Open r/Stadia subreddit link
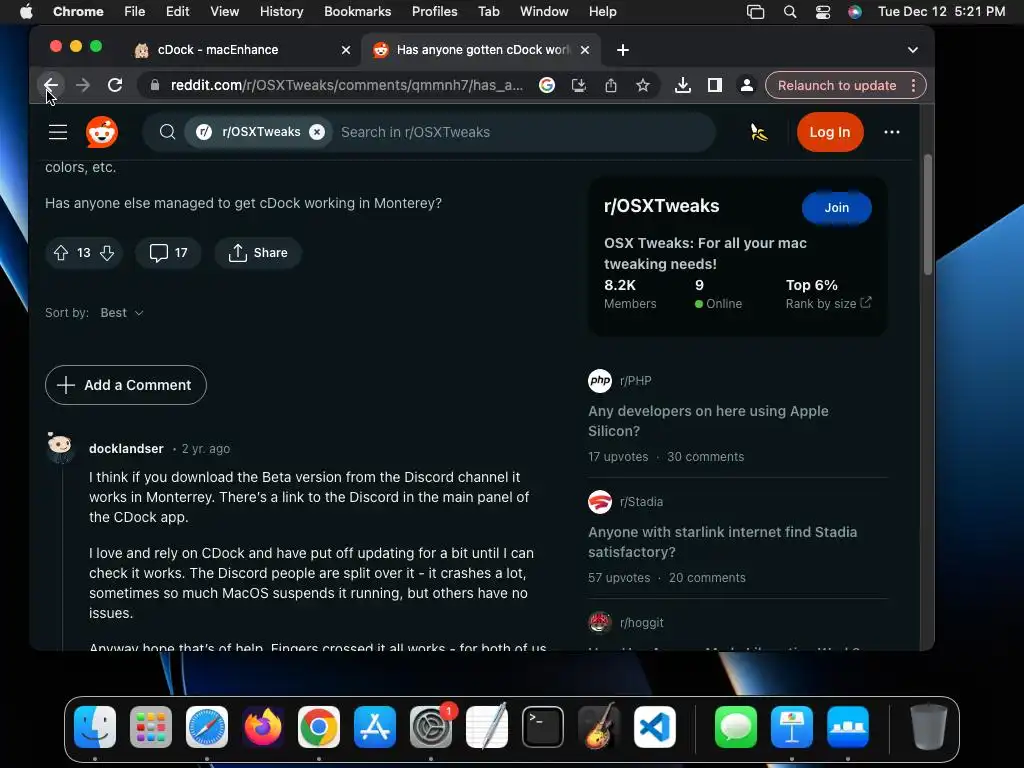 pos(641,502)
